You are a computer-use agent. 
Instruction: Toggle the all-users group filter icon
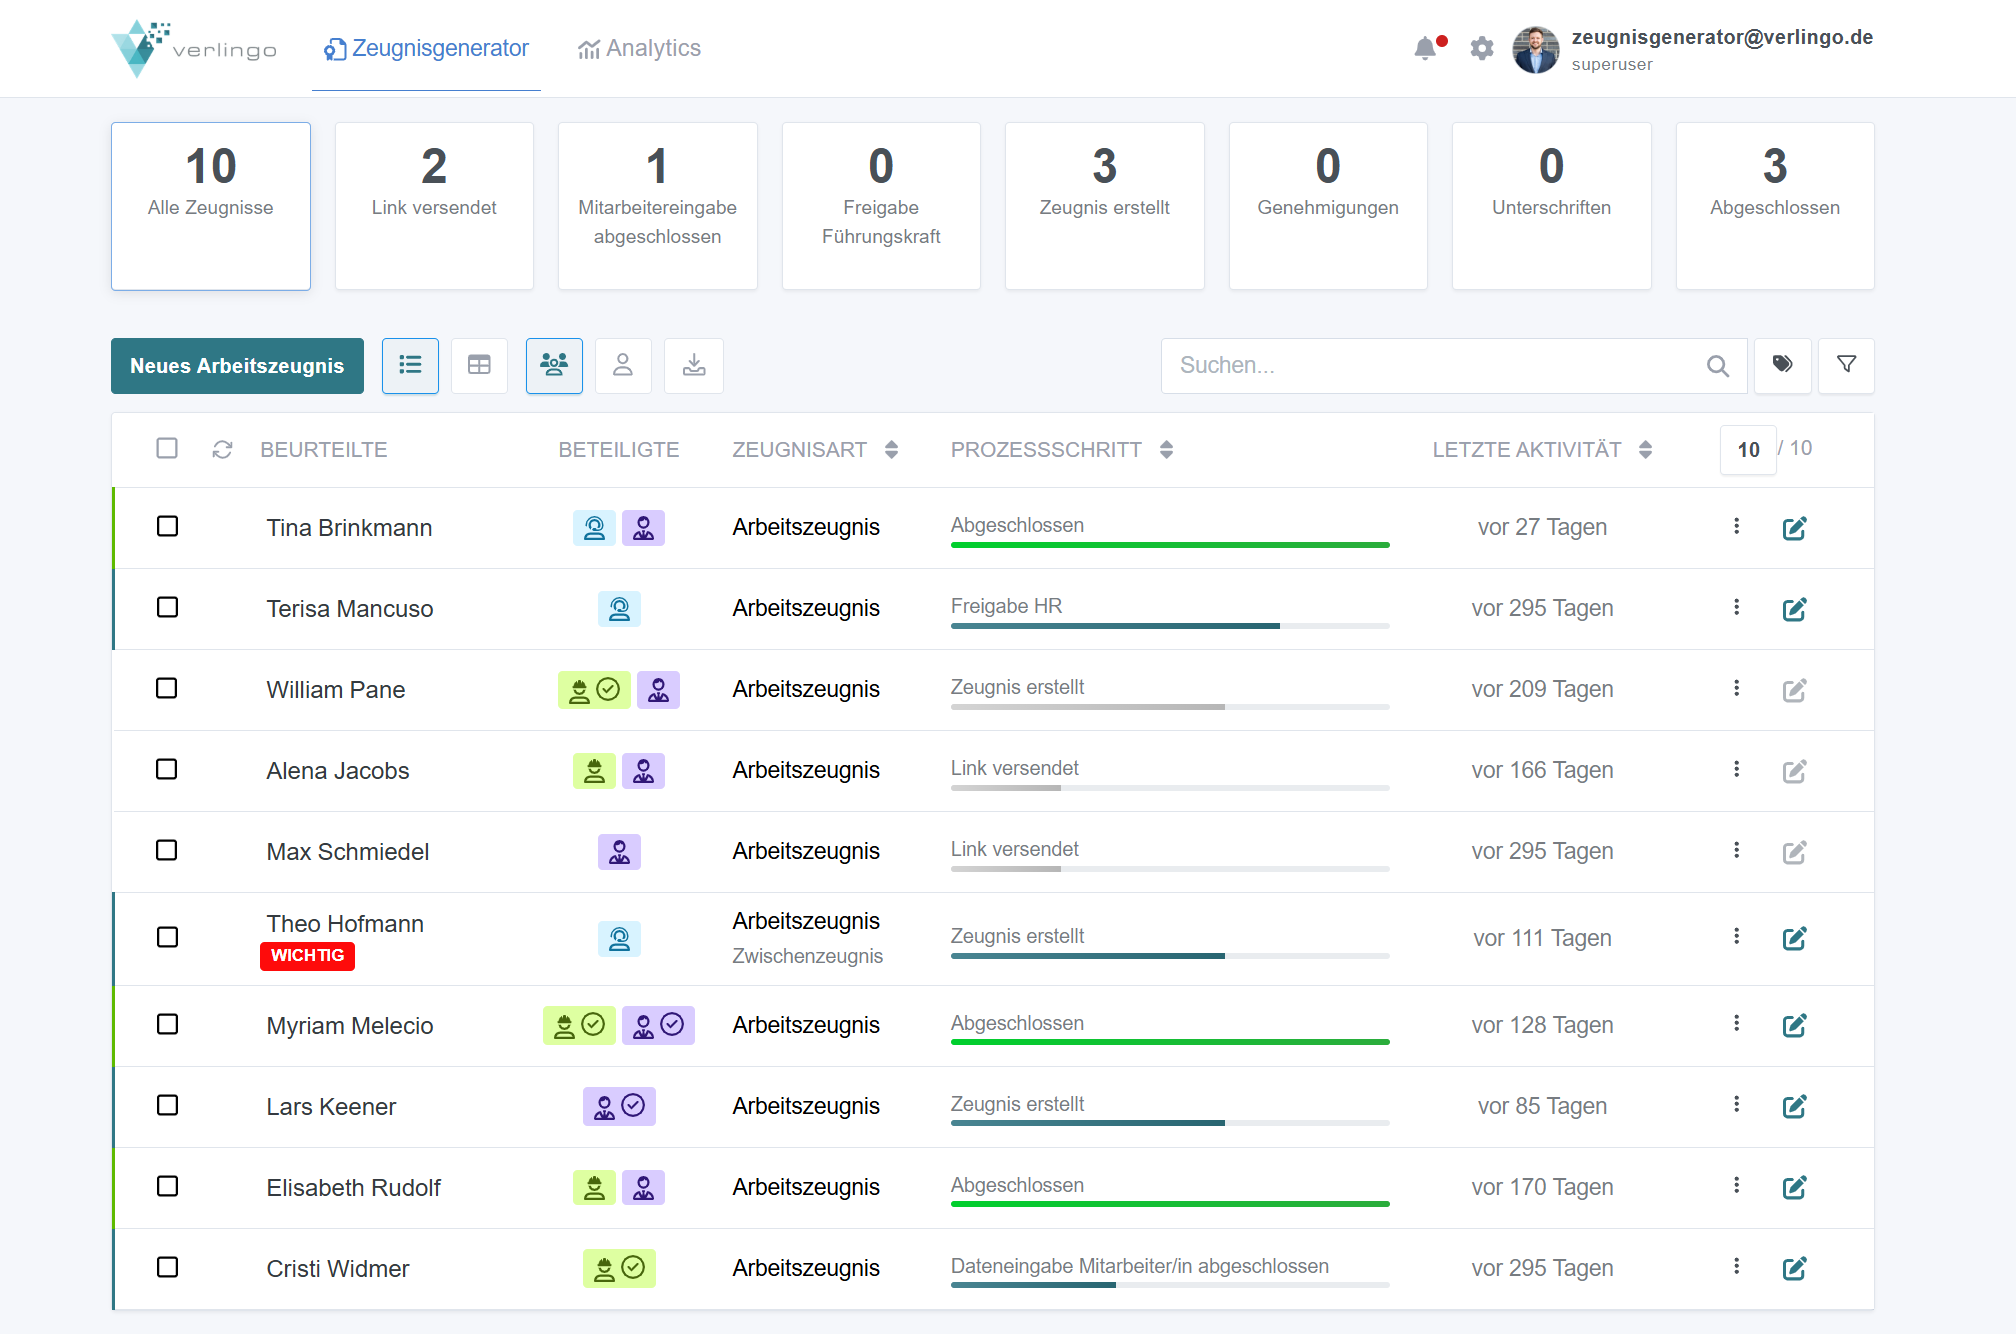pyautogui.click(x=554, y=366)
